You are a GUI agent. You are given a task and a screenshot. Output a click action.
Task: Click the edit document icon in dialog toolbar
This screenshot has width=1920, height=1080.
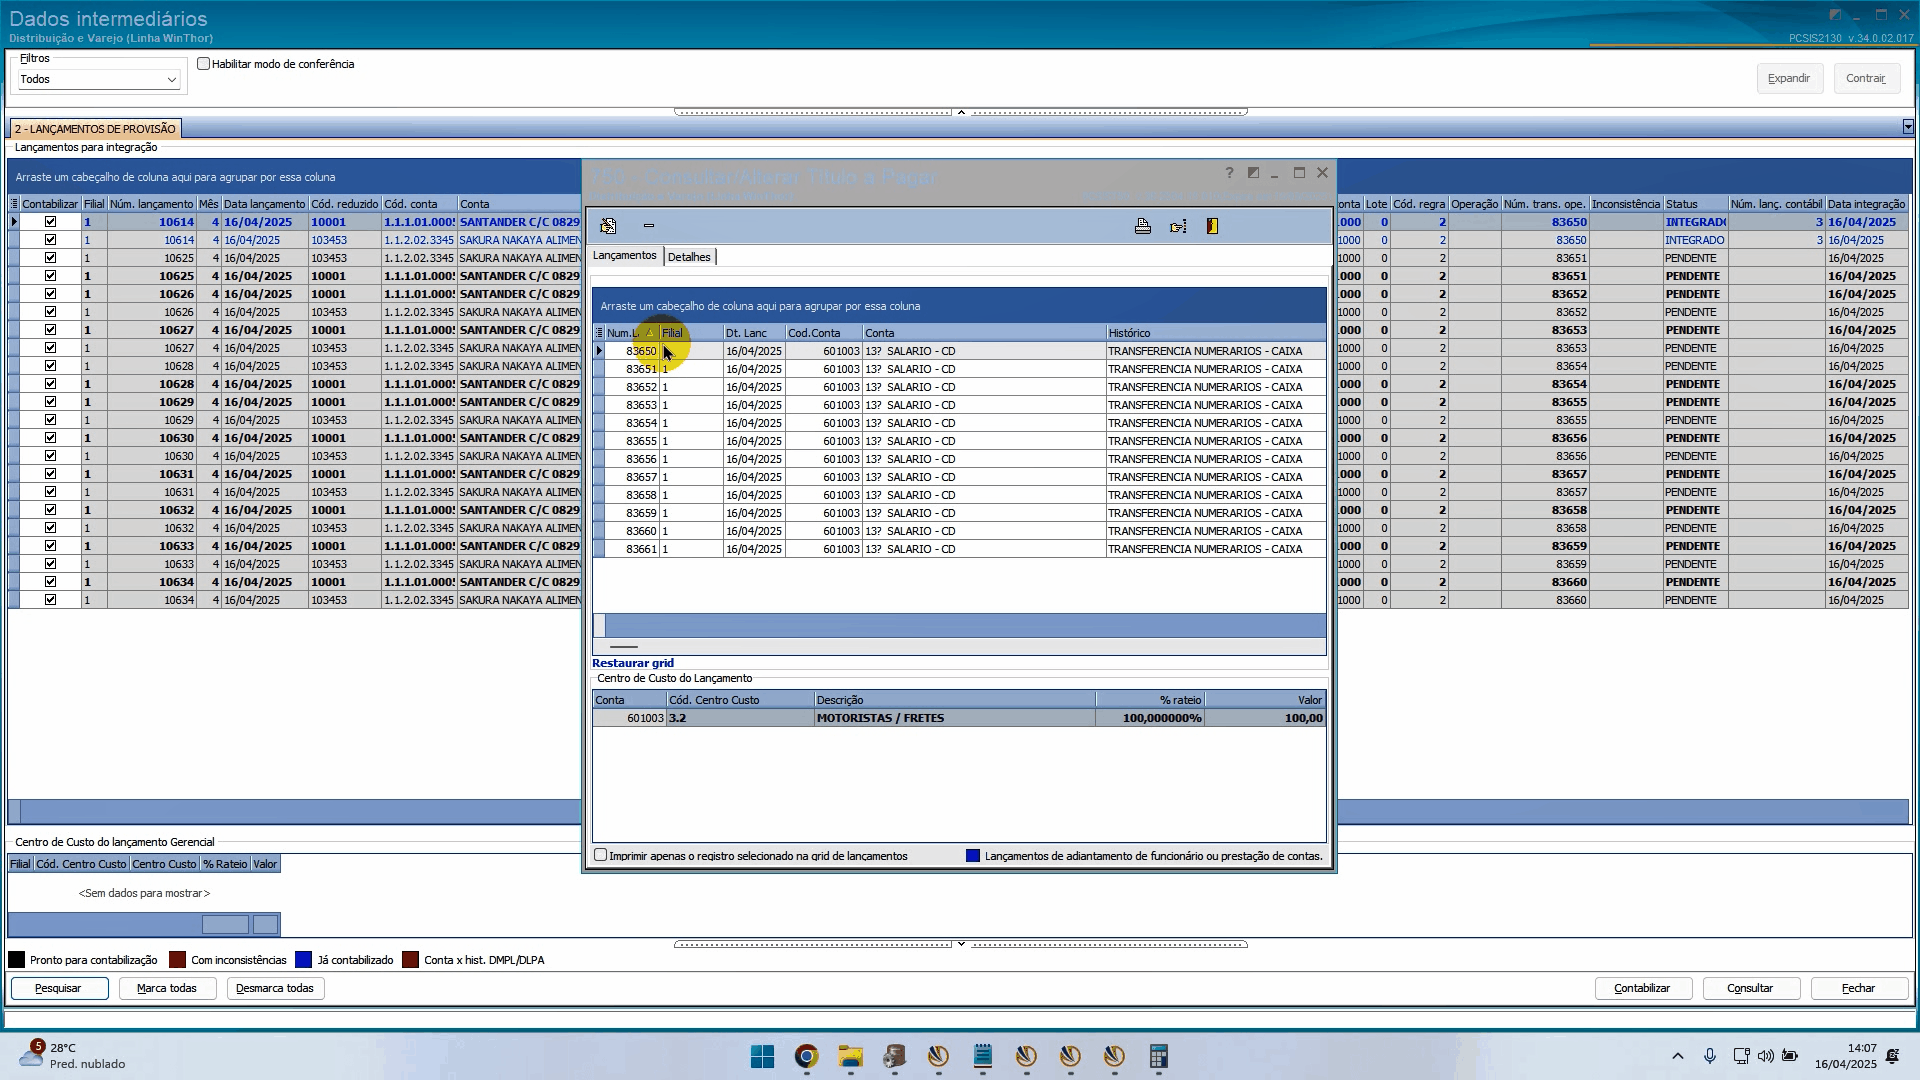(608, 226)
